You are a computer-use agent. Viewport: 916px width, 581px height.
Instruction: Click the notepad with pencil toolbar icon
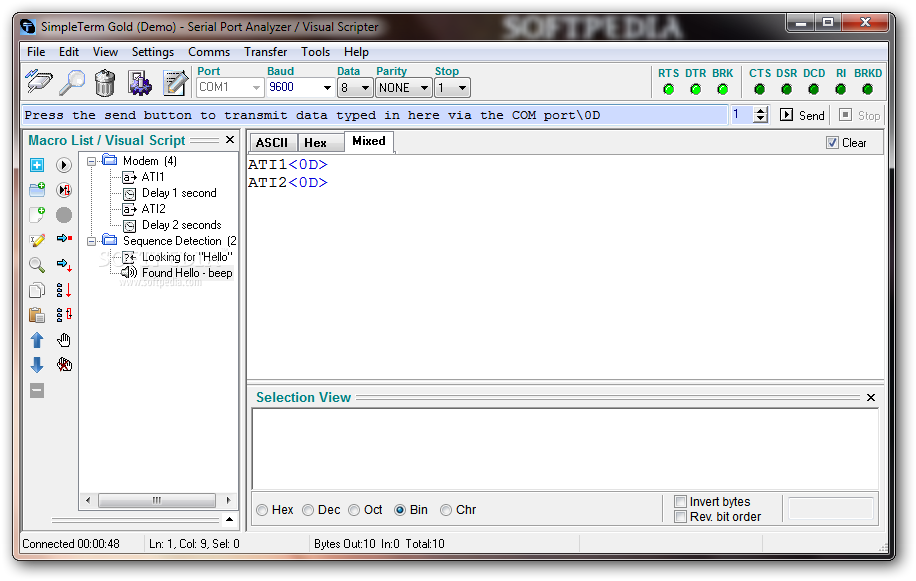(x=175, y=82)
